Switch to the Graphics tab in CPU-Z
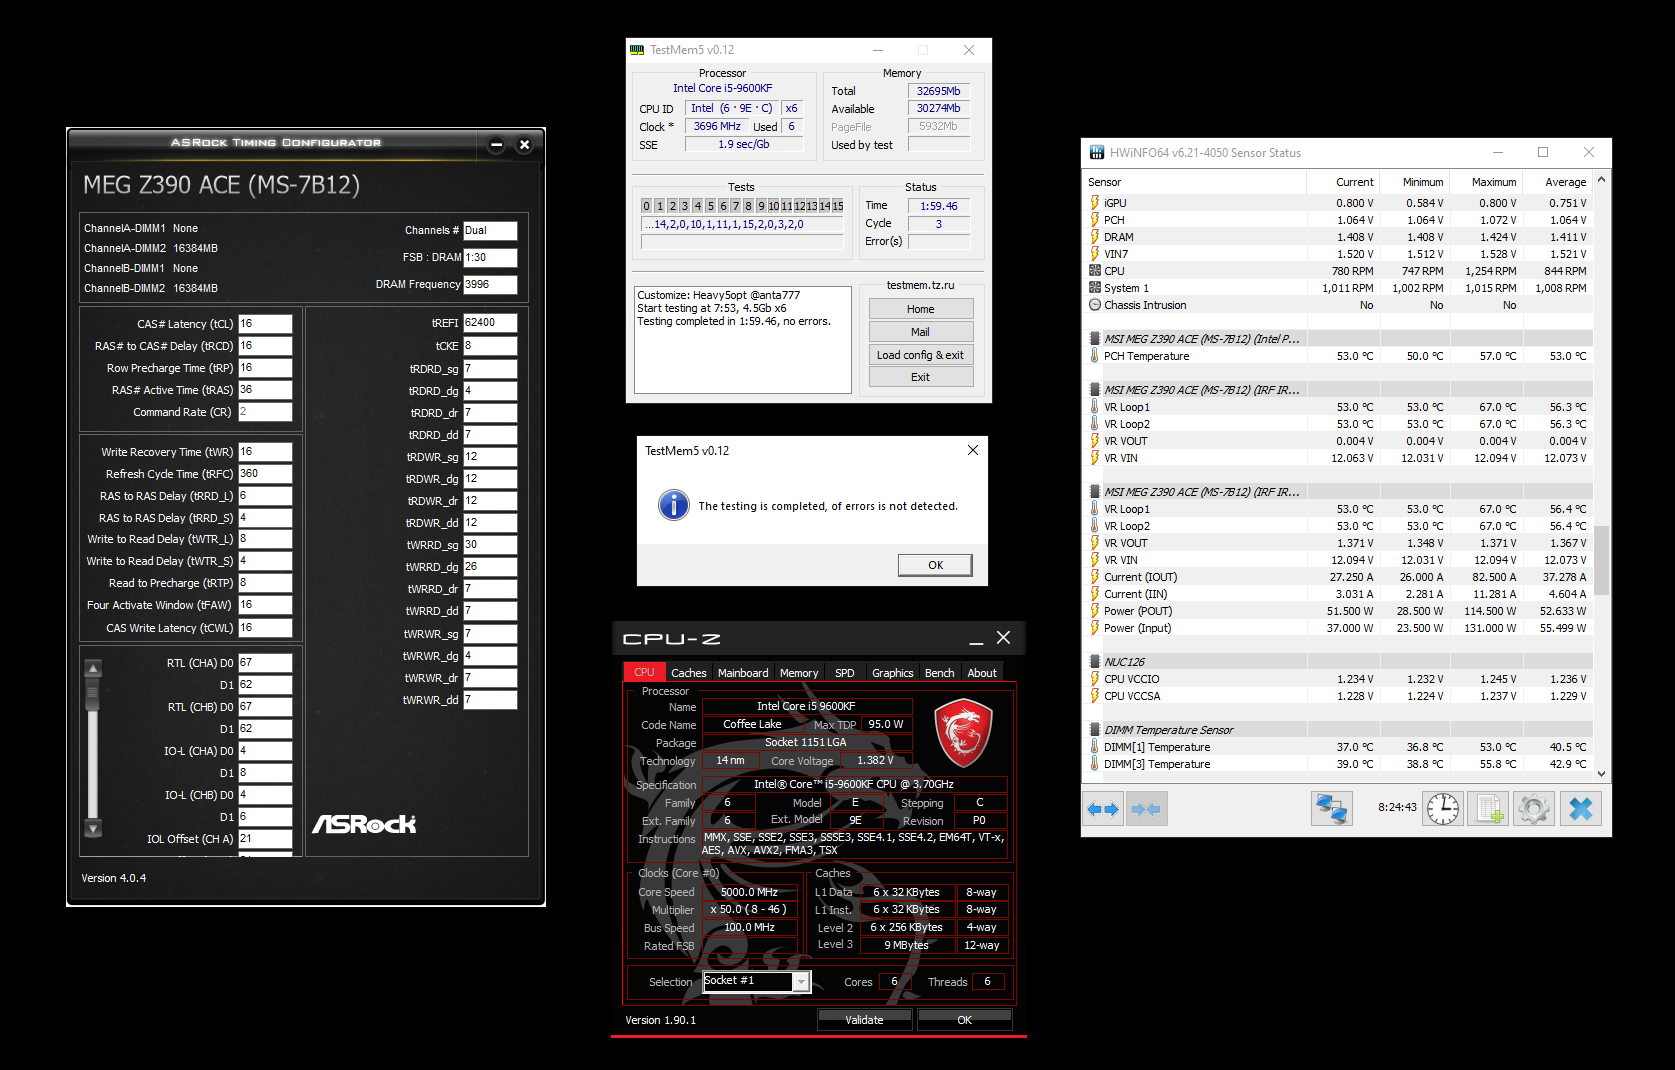This screenshot has width=1675, height=1070. 892,673
